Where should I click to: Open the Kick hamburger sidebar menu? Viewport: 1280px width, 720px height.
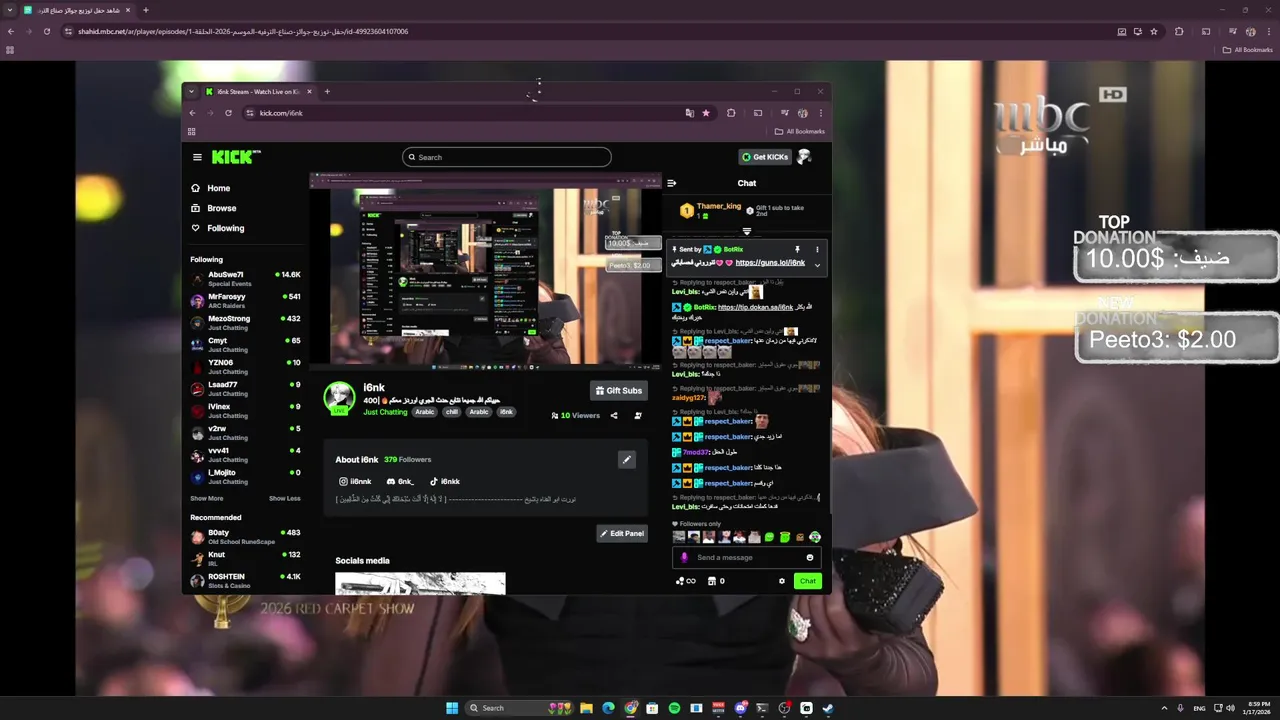tap(197, 157)
